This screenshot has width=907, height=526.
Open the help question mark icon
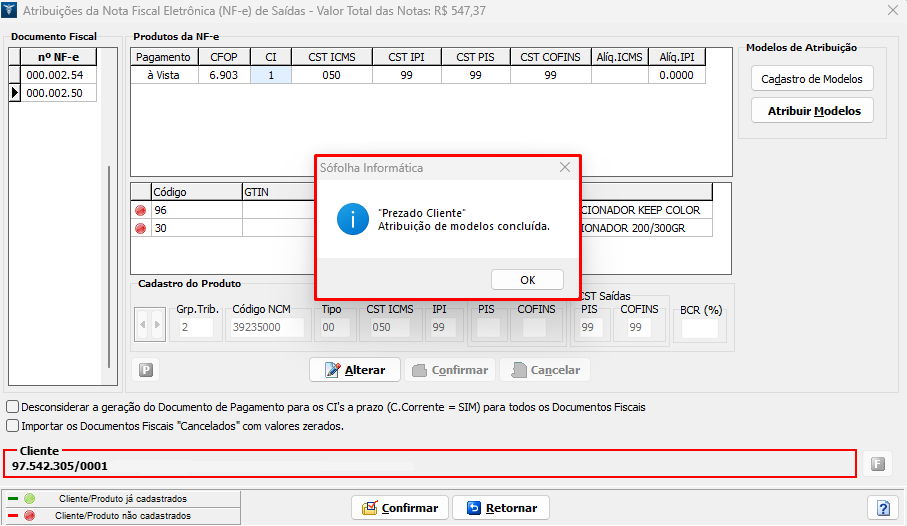(882, 508)
